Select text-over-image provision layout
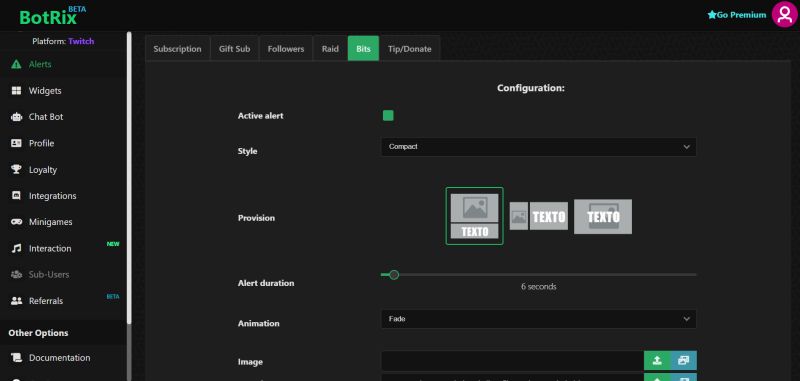This screenshot has height=381, width=800. coord(603,217)
